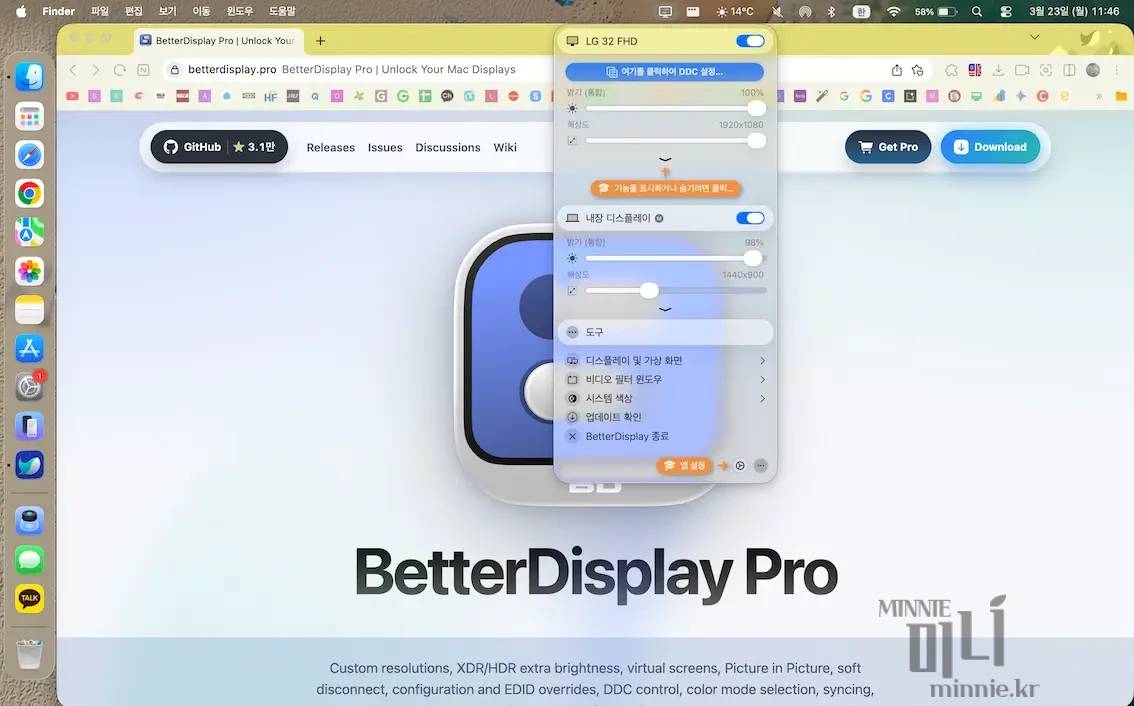Open KakaoTalk from the Dock
Viewport: 1134px width, 706px height.
[29, 598]
